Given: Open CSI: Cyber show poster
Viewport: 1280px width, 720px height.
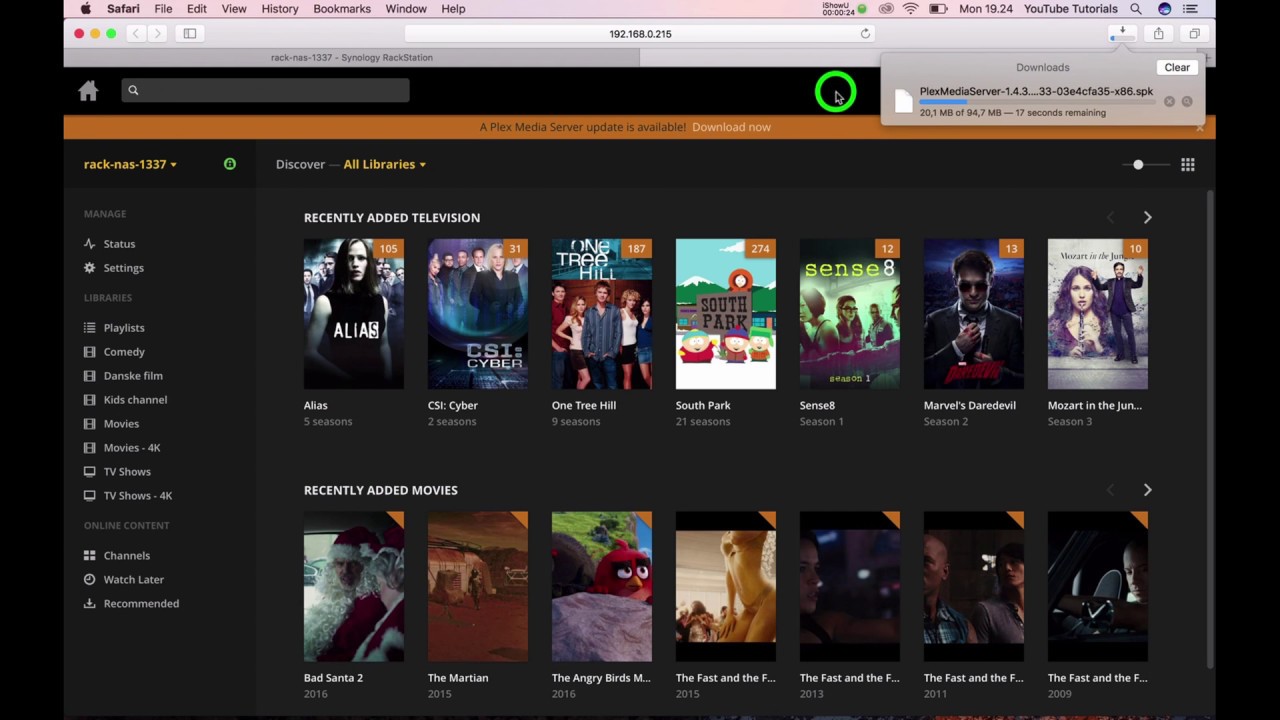Looking at the screenshot, I should (478, 314).
